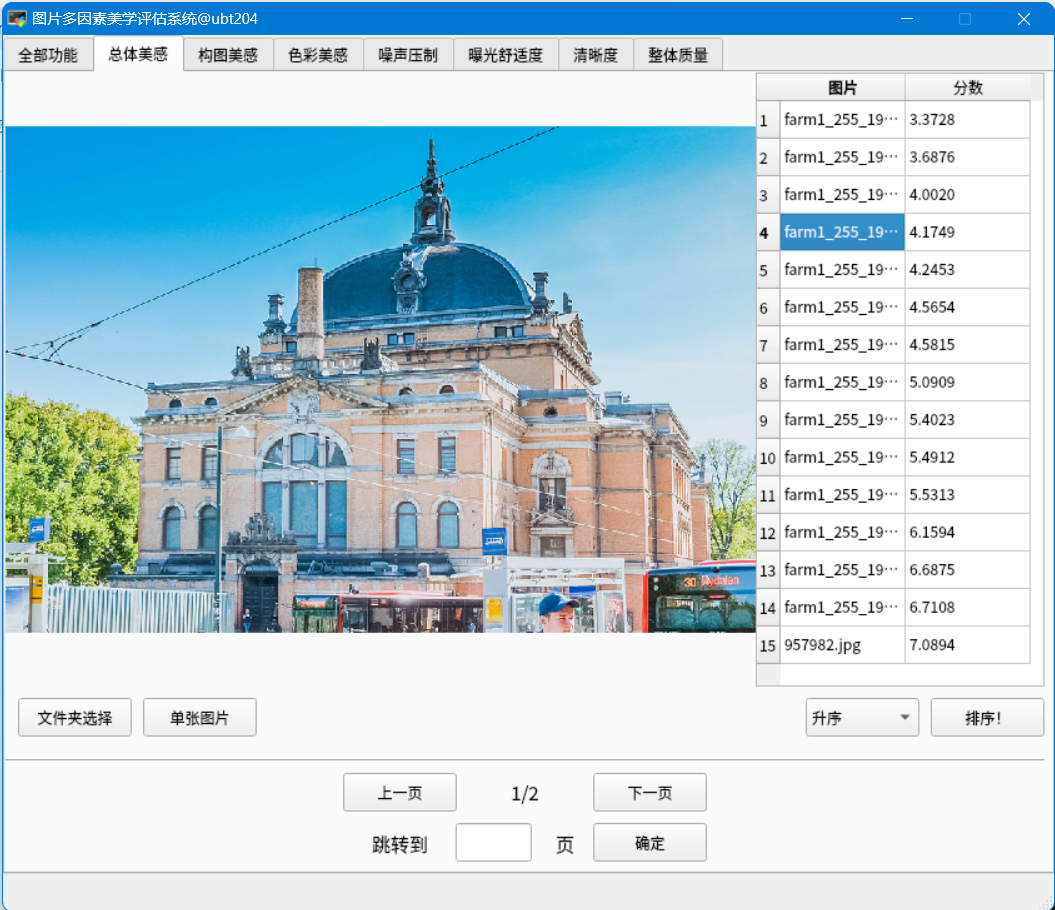Click the 图片 column header
1055x910 pixels.
[842, 88]
